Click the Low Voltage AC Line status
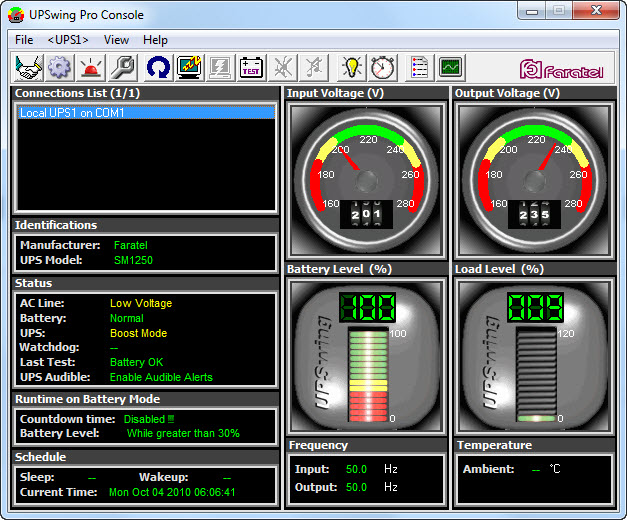This screenshot has height=520, width=627. (141, 303)
